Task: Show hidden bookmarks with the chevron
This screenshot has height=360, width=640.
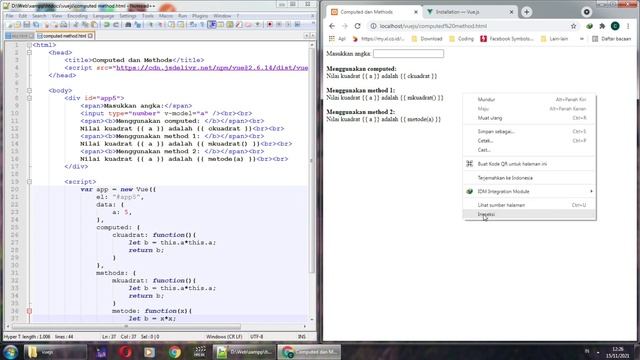Action: [x=582, y=39]
